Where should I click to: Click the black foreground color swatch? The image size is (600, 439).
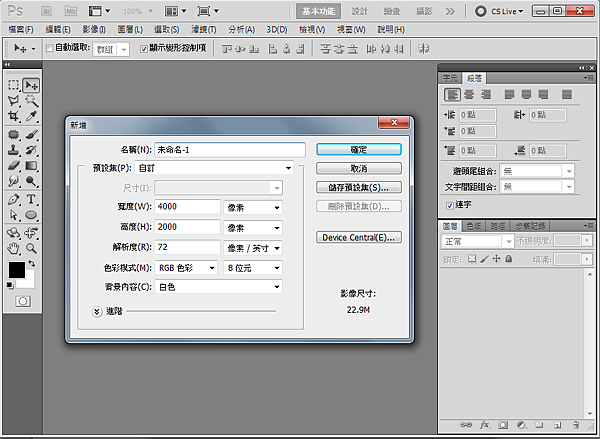tap(17, 270)
